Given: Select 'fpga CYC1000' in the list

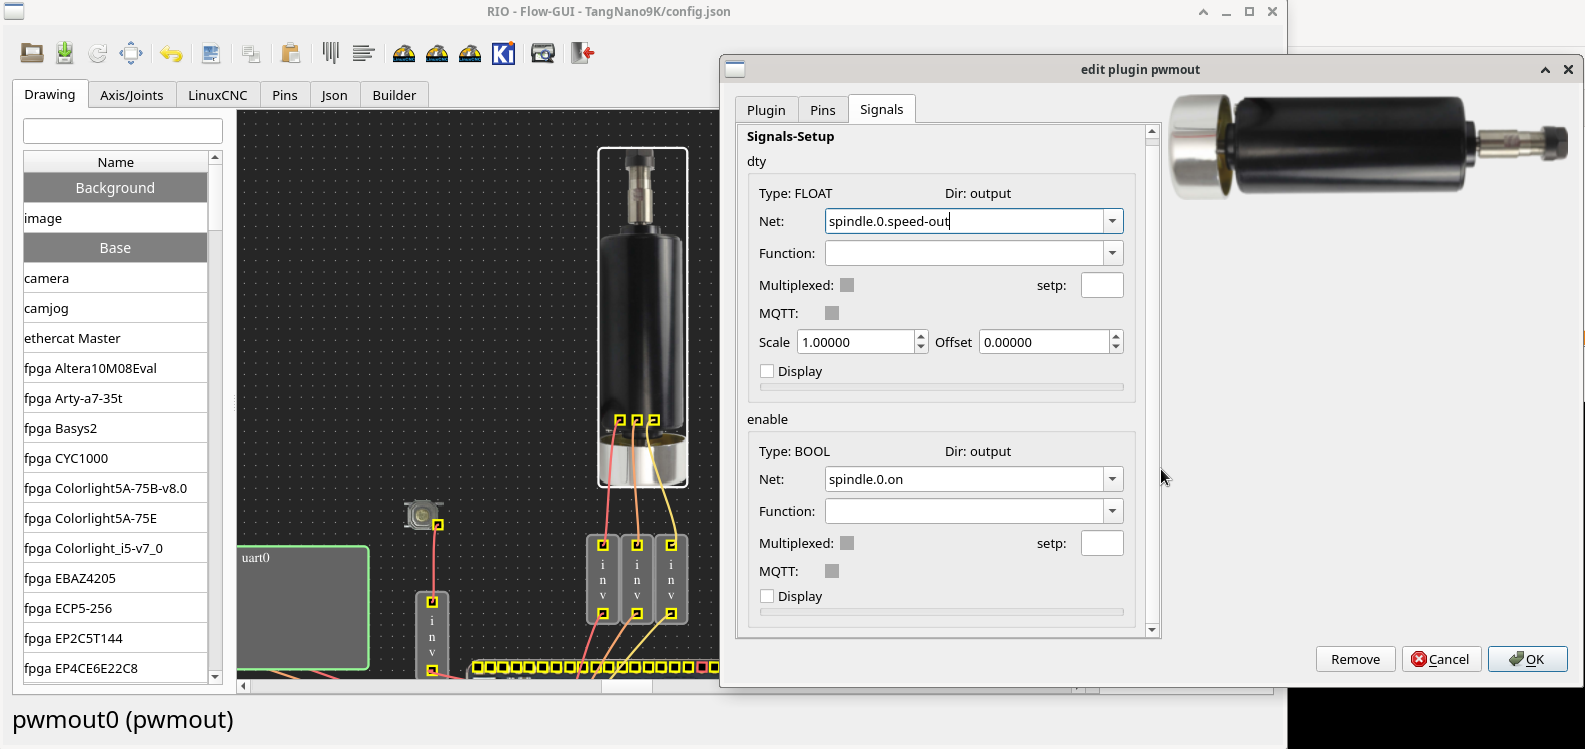Looking at the screenshot, I should pos(115,458).
